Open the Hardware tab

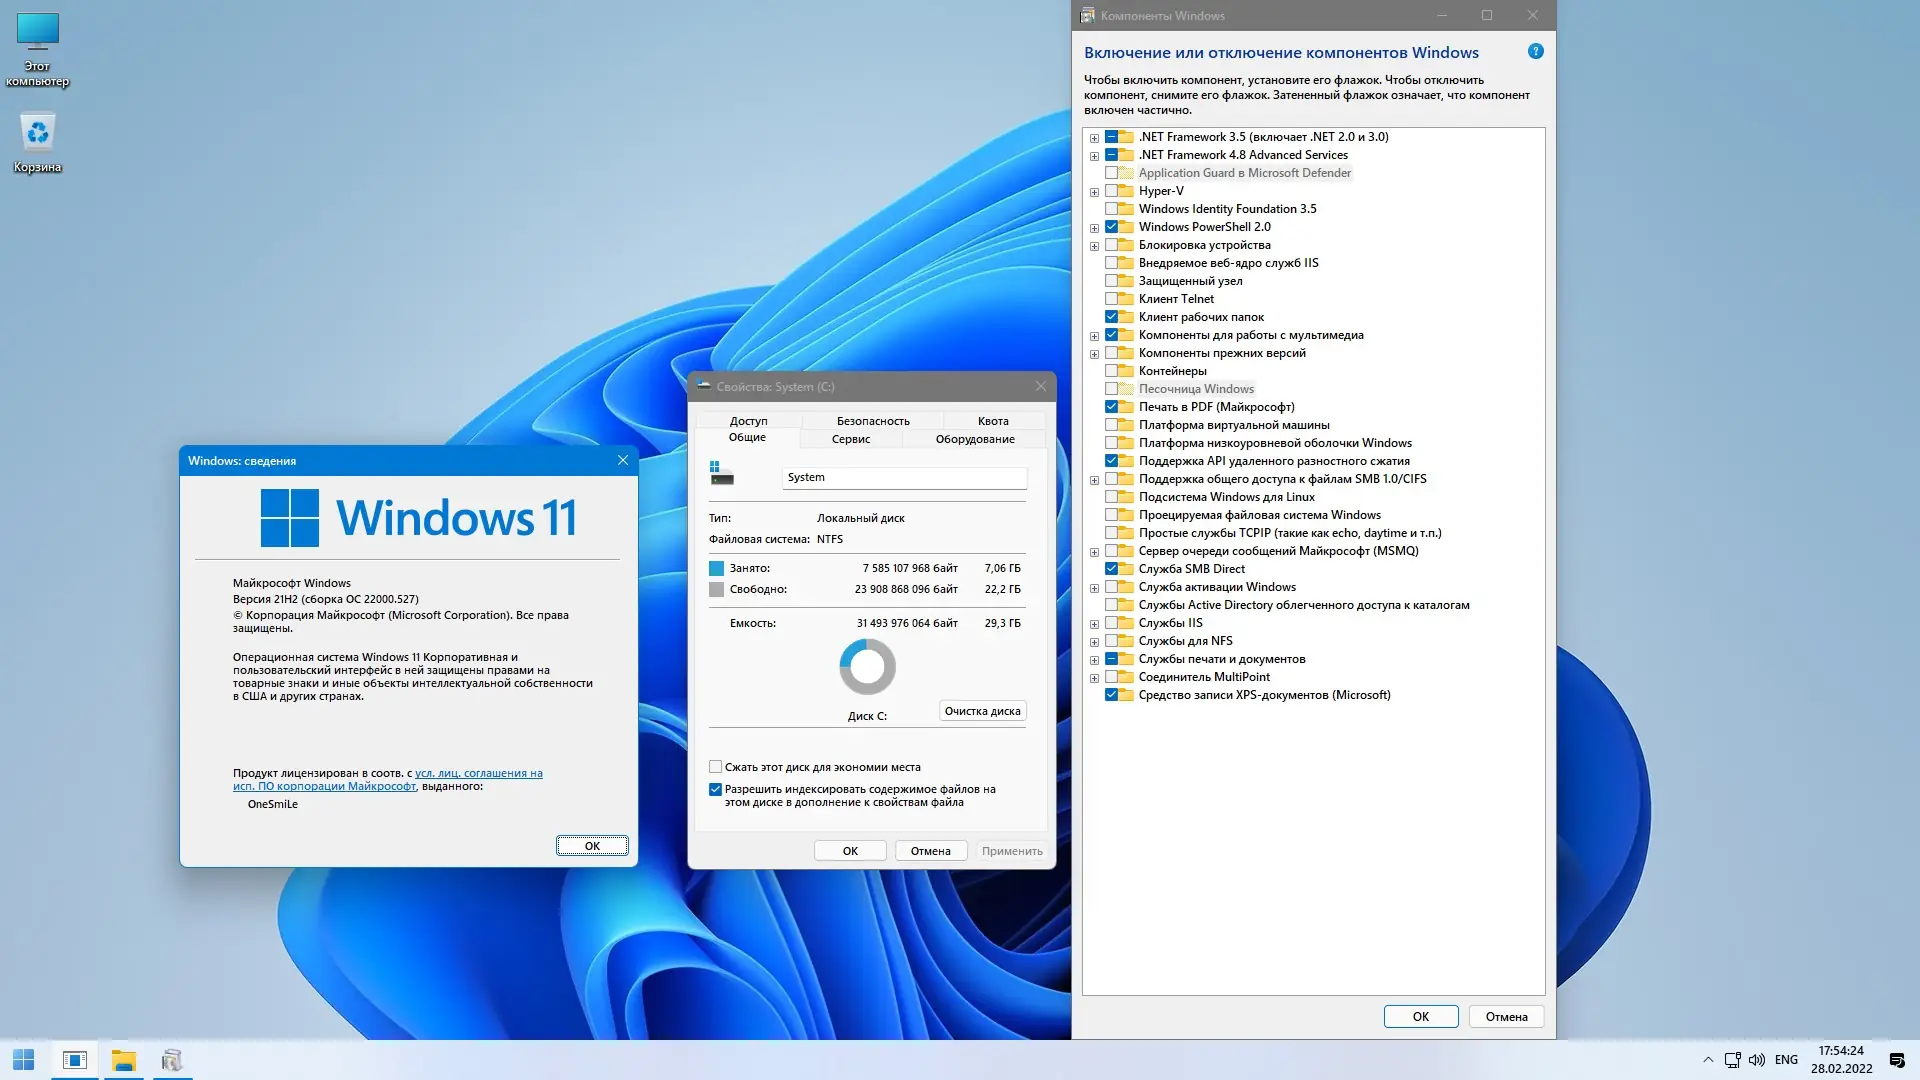(x=974, y=439)
